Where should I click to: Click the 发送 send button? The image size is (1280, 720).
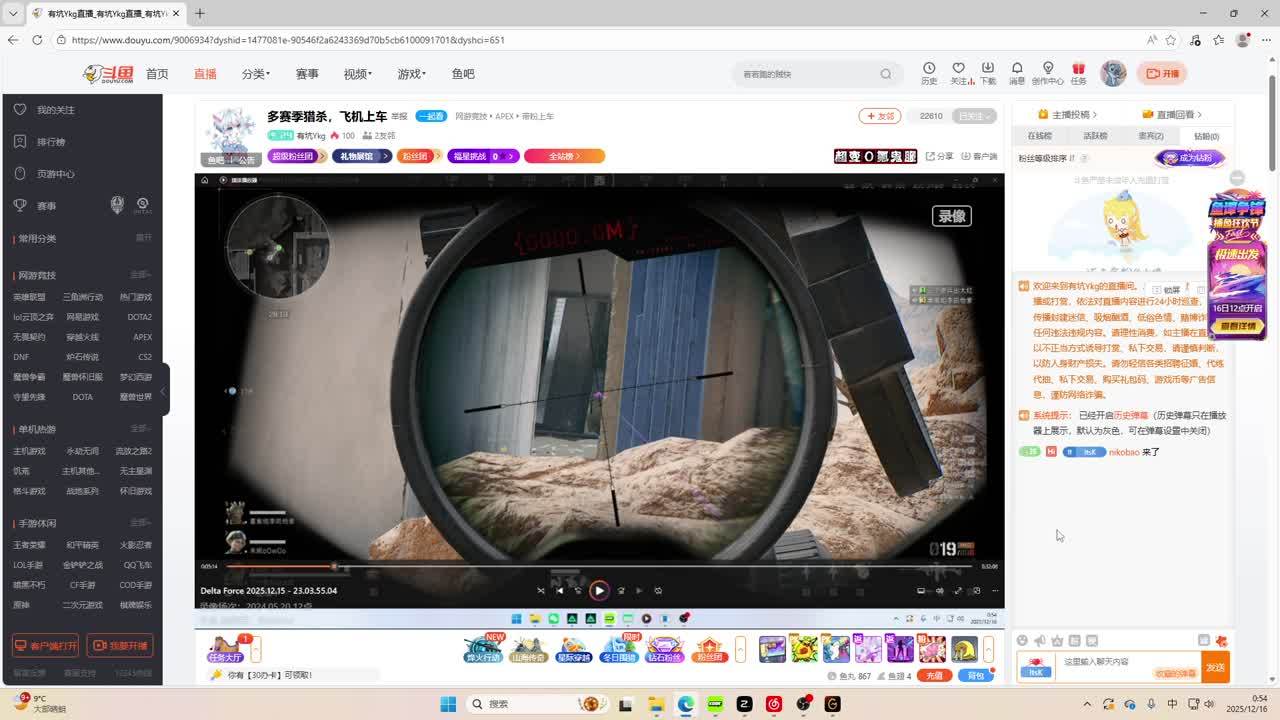pos(1215,667)
